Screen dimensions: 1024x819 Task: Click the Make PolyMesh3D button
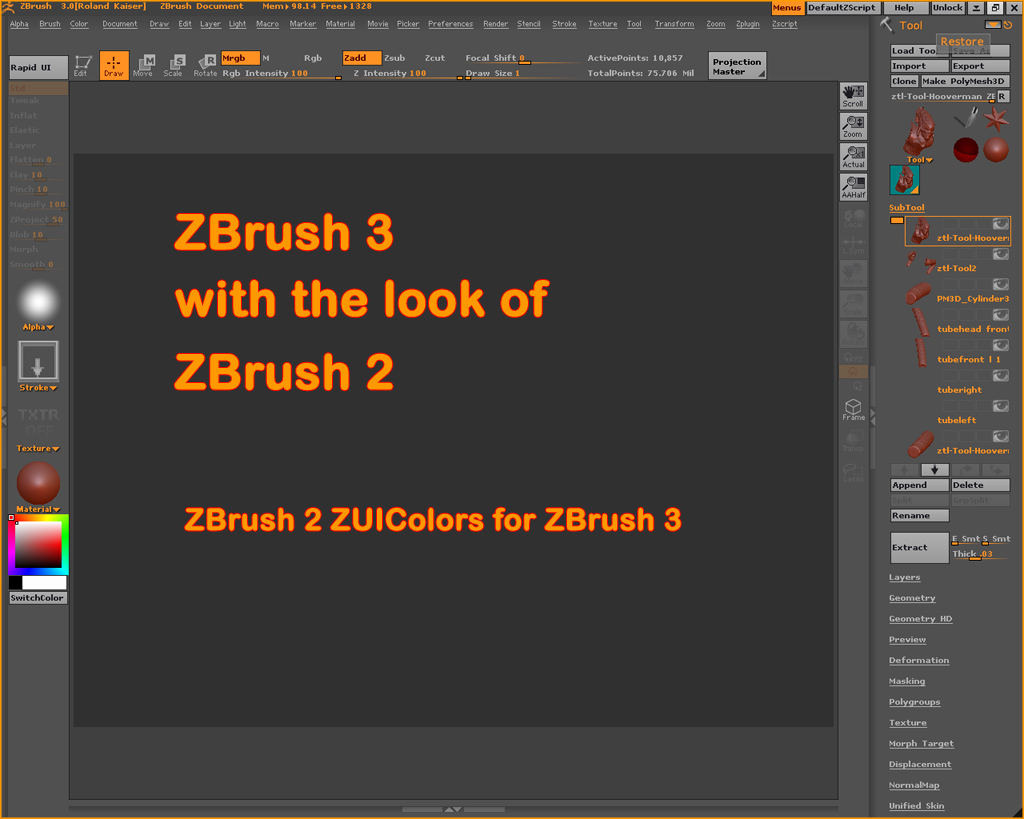tap(965, 81)
